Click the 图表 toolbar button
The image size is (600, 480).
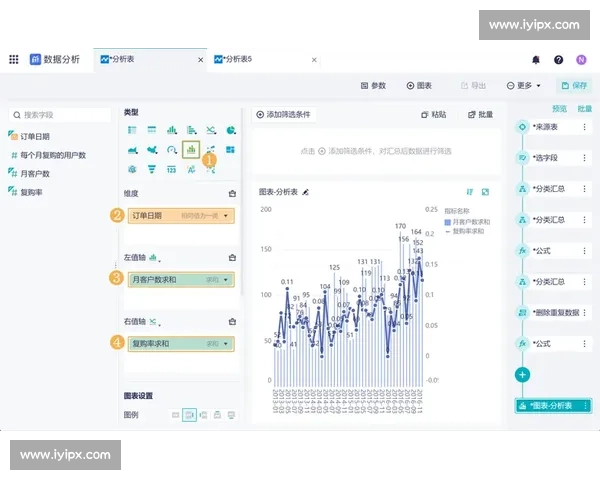(419, 86)
